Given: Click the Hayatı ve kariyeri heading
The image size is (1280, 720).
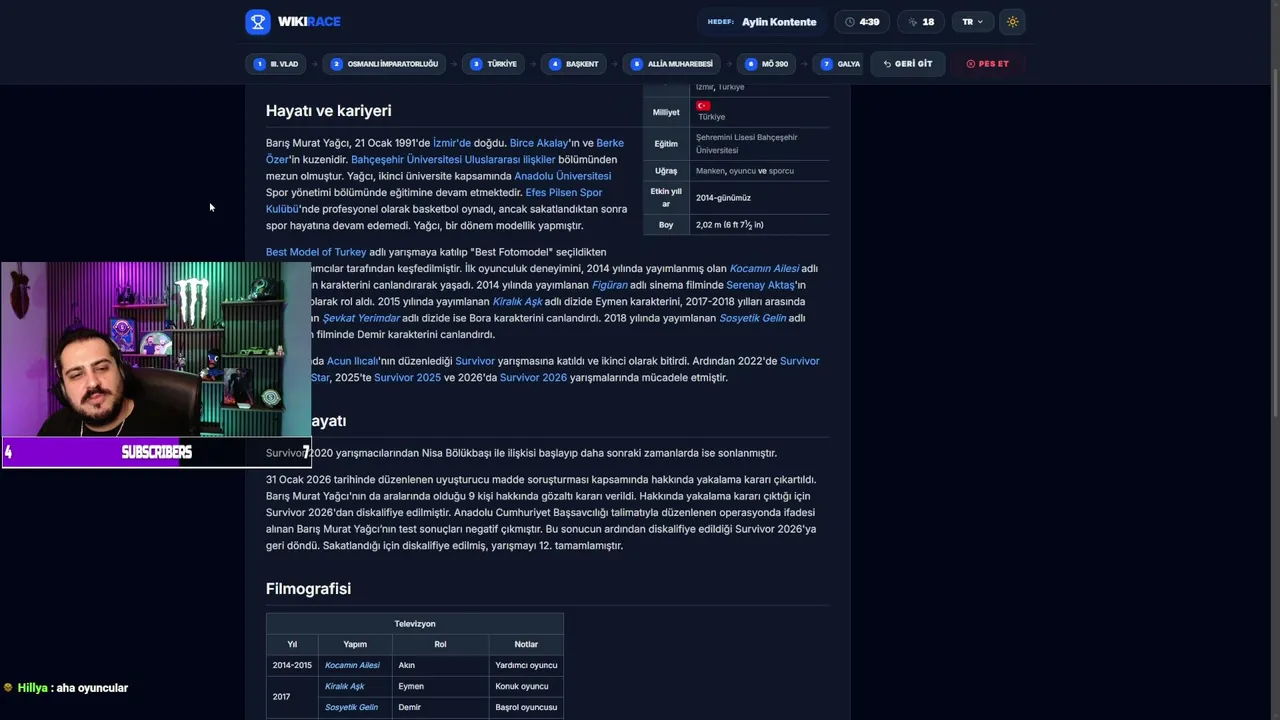Looking at the screenshot, I should tap(328, 111).
